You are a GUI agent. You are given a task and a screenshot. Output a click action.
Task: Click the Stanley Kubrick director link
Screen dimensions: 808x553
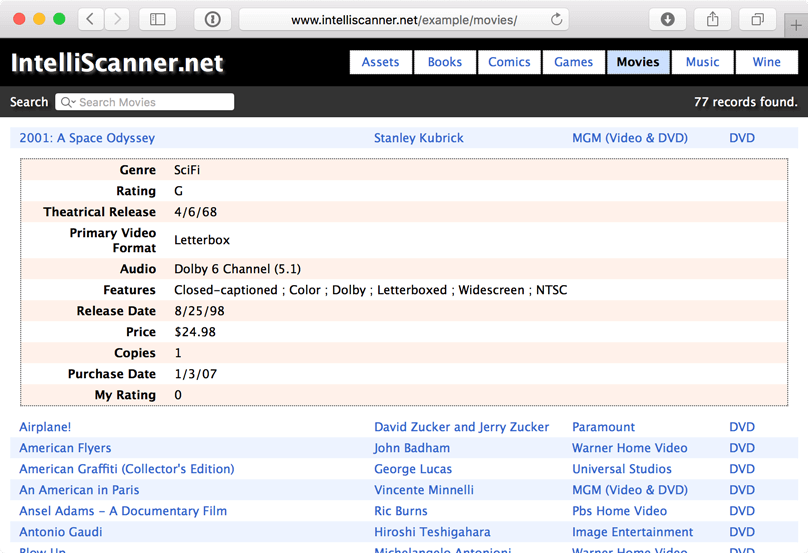coord(418,138)
